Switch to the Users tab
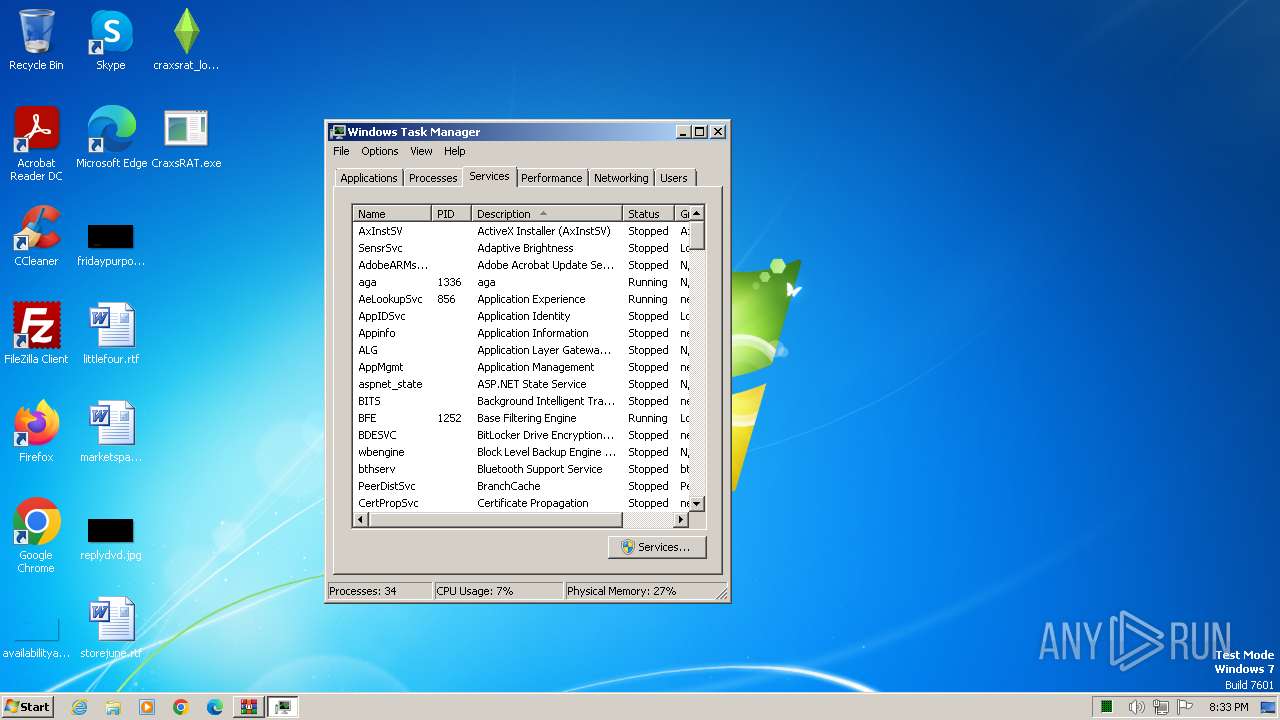1280x720 pixels. tap(674, 178)
